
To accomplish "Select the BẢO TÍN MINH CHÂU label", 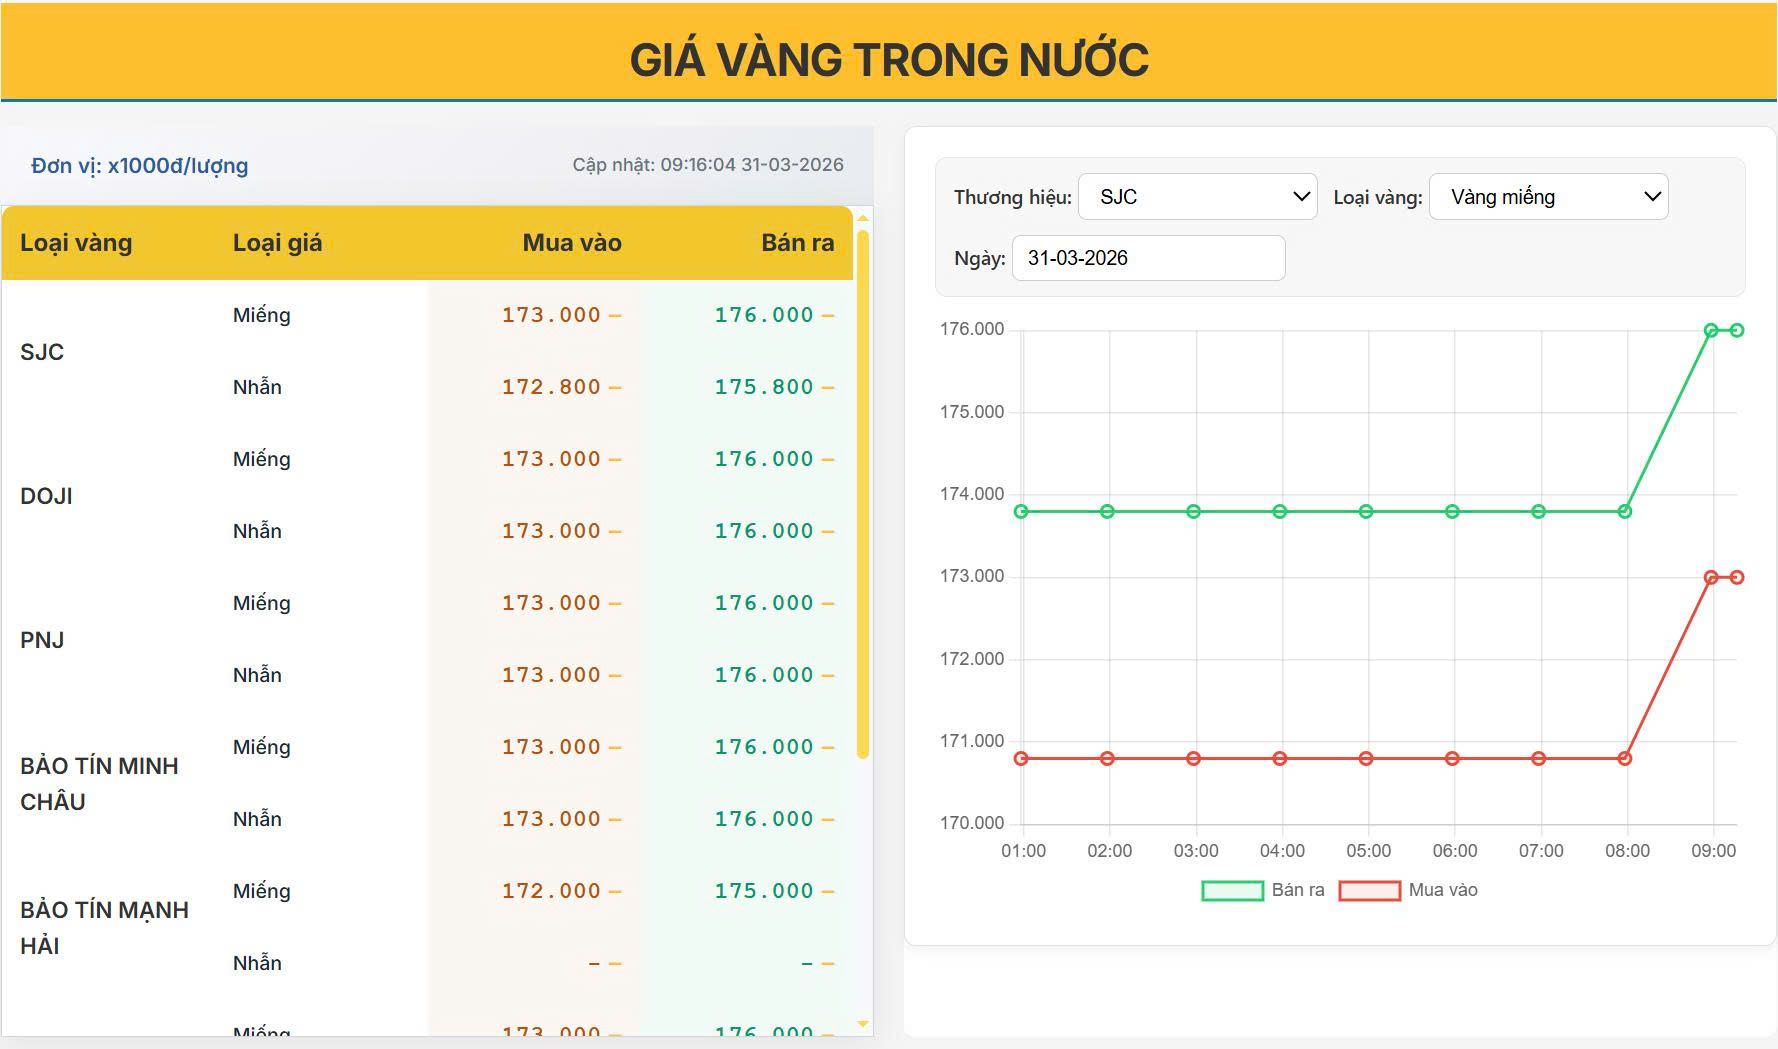I will coord(99,784).
